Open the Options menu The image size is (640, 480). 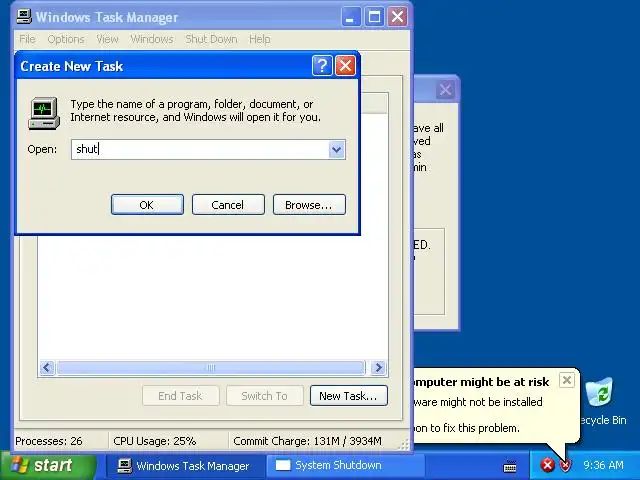66,39
